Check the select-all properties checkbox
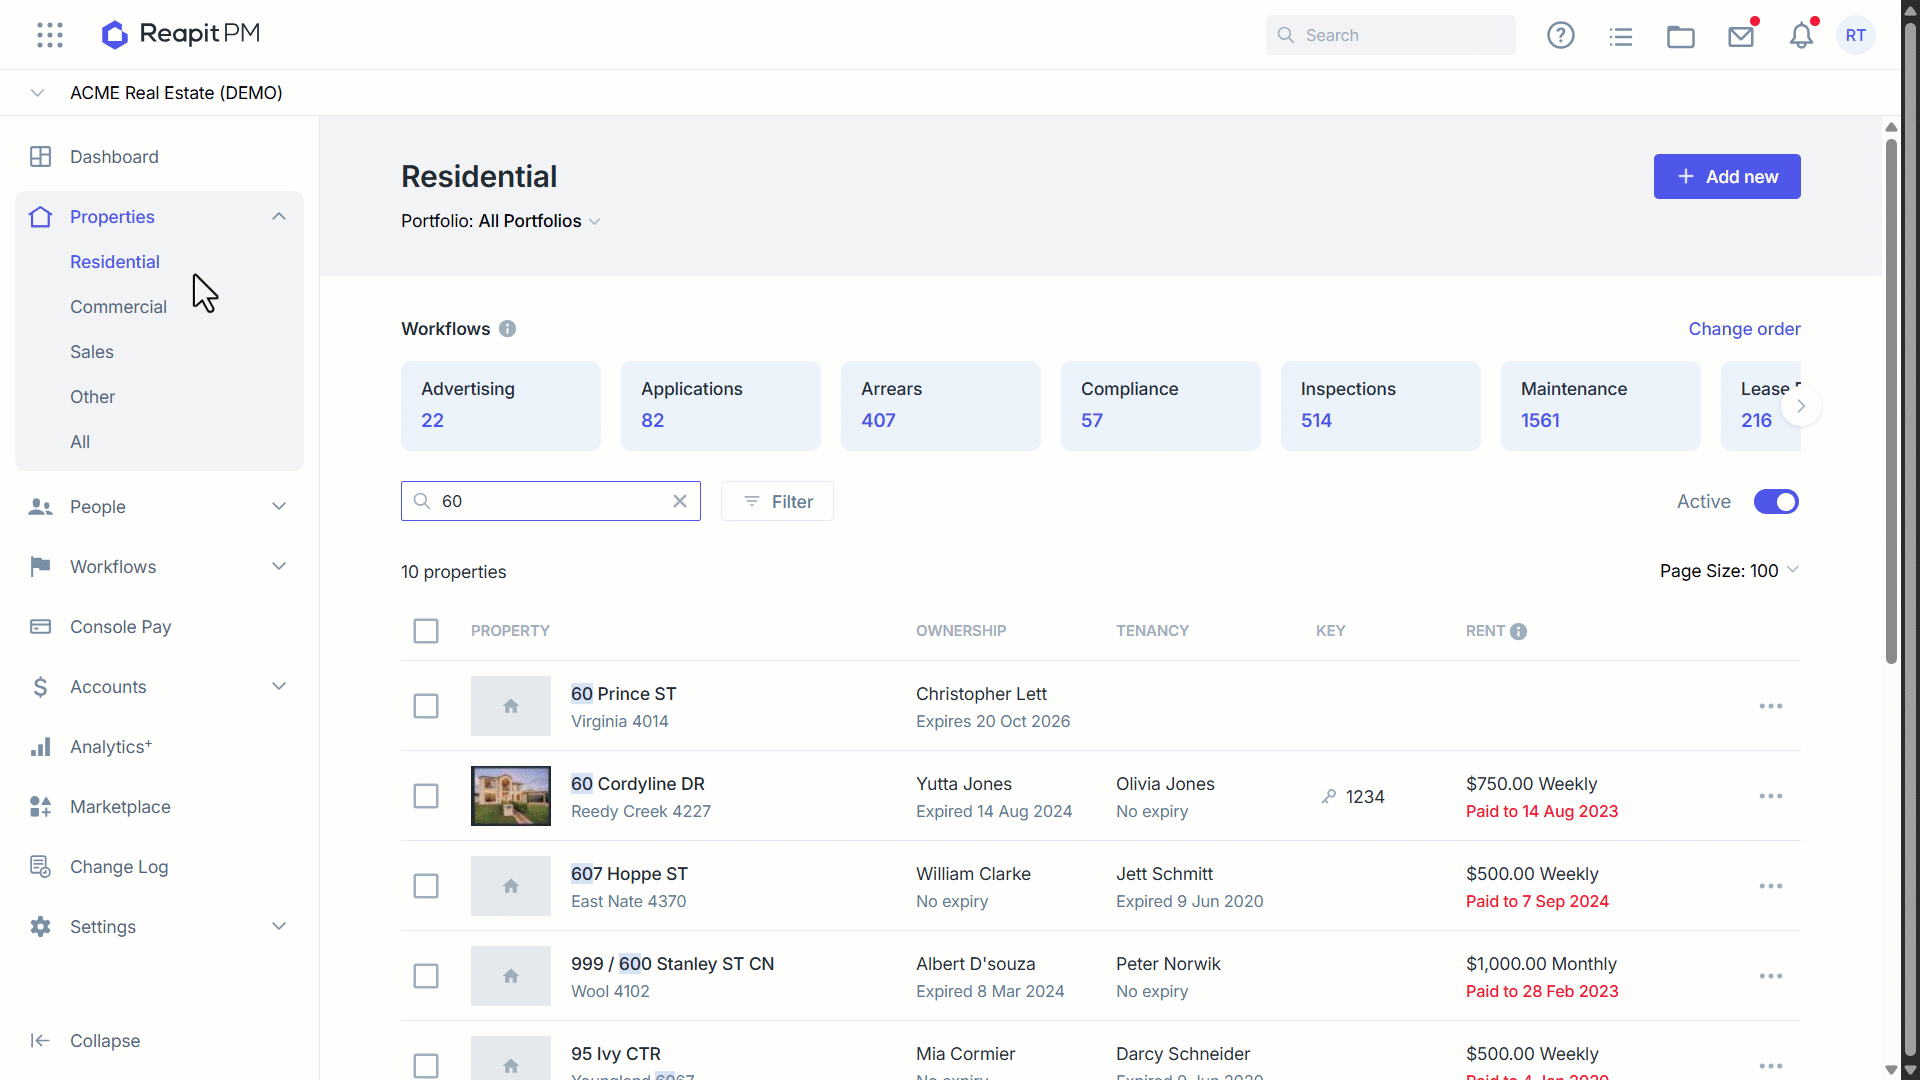 (x=426, y=631)
